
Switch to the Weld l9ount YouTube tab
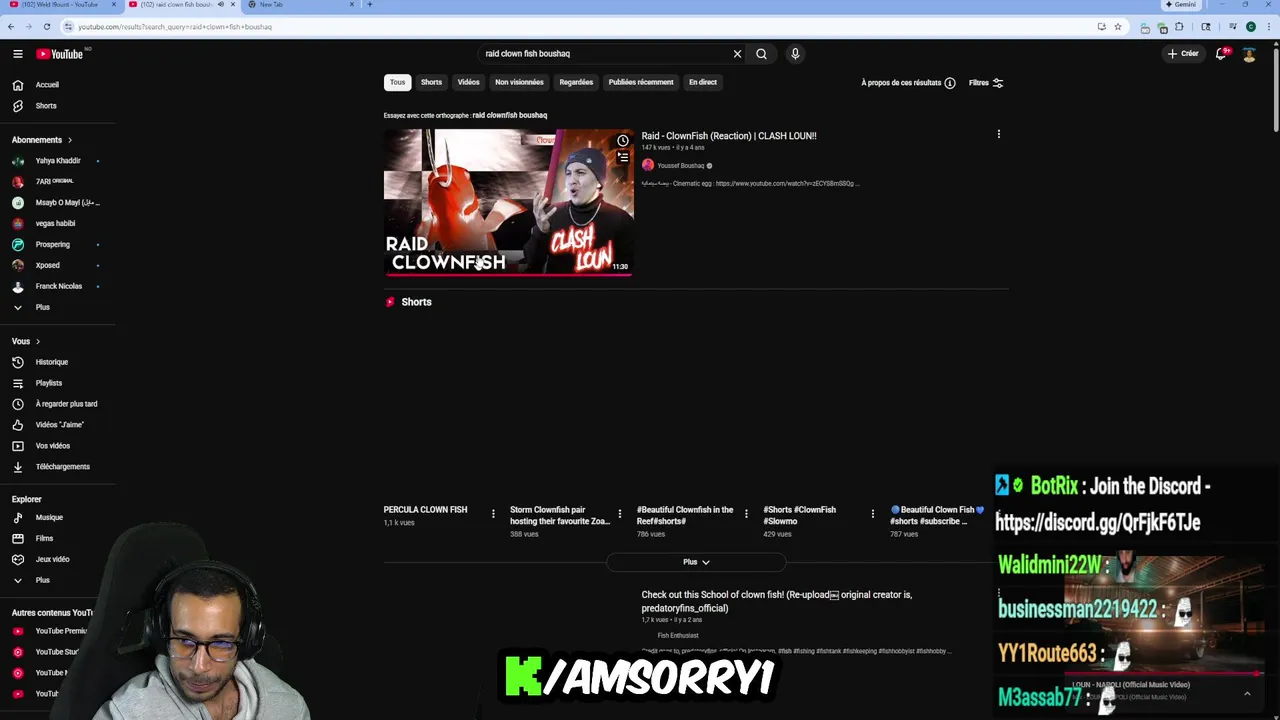pos(60,4)
